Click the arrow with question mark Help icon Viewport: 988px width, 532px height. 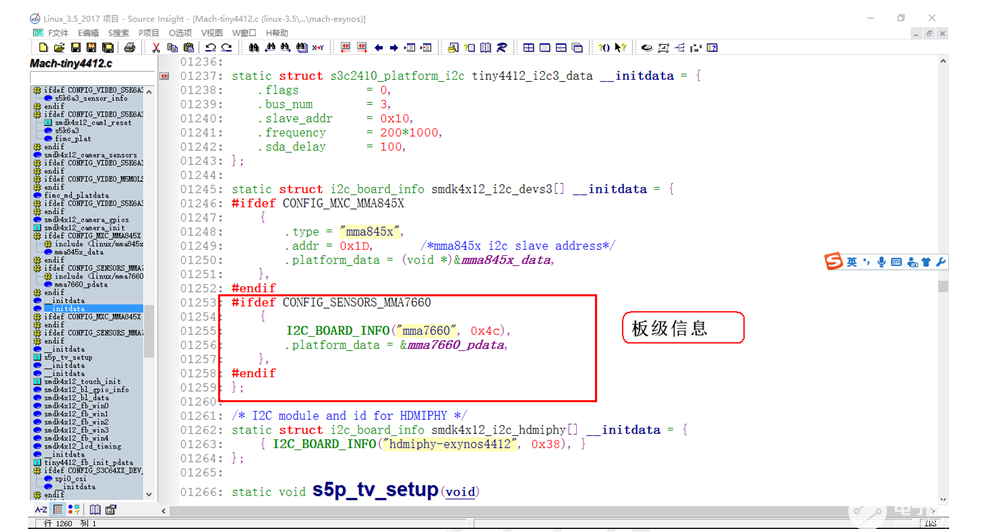pos(620,47)
